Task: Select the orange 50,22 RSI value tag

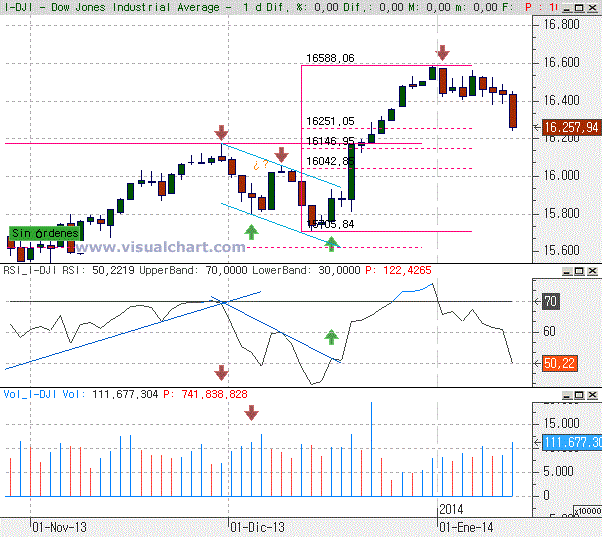Action: 559,363
